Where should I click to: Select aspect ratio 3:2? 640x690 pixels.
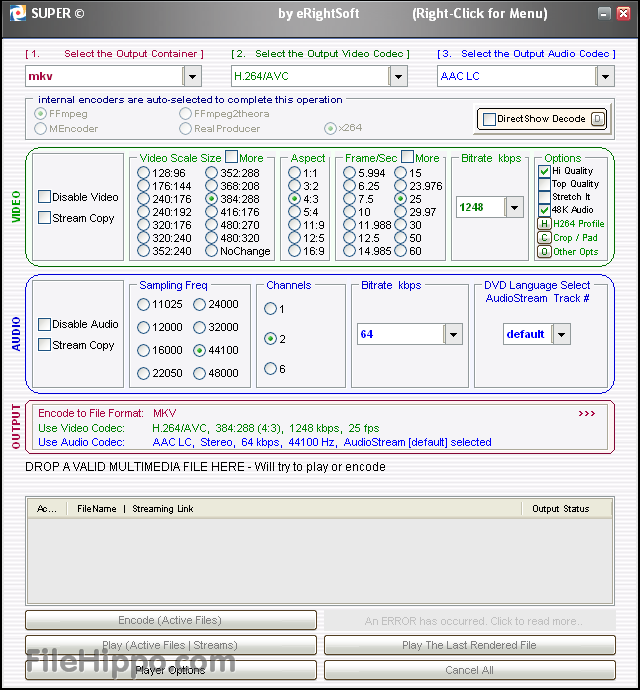pyautogui.click(x=294, y=186)
